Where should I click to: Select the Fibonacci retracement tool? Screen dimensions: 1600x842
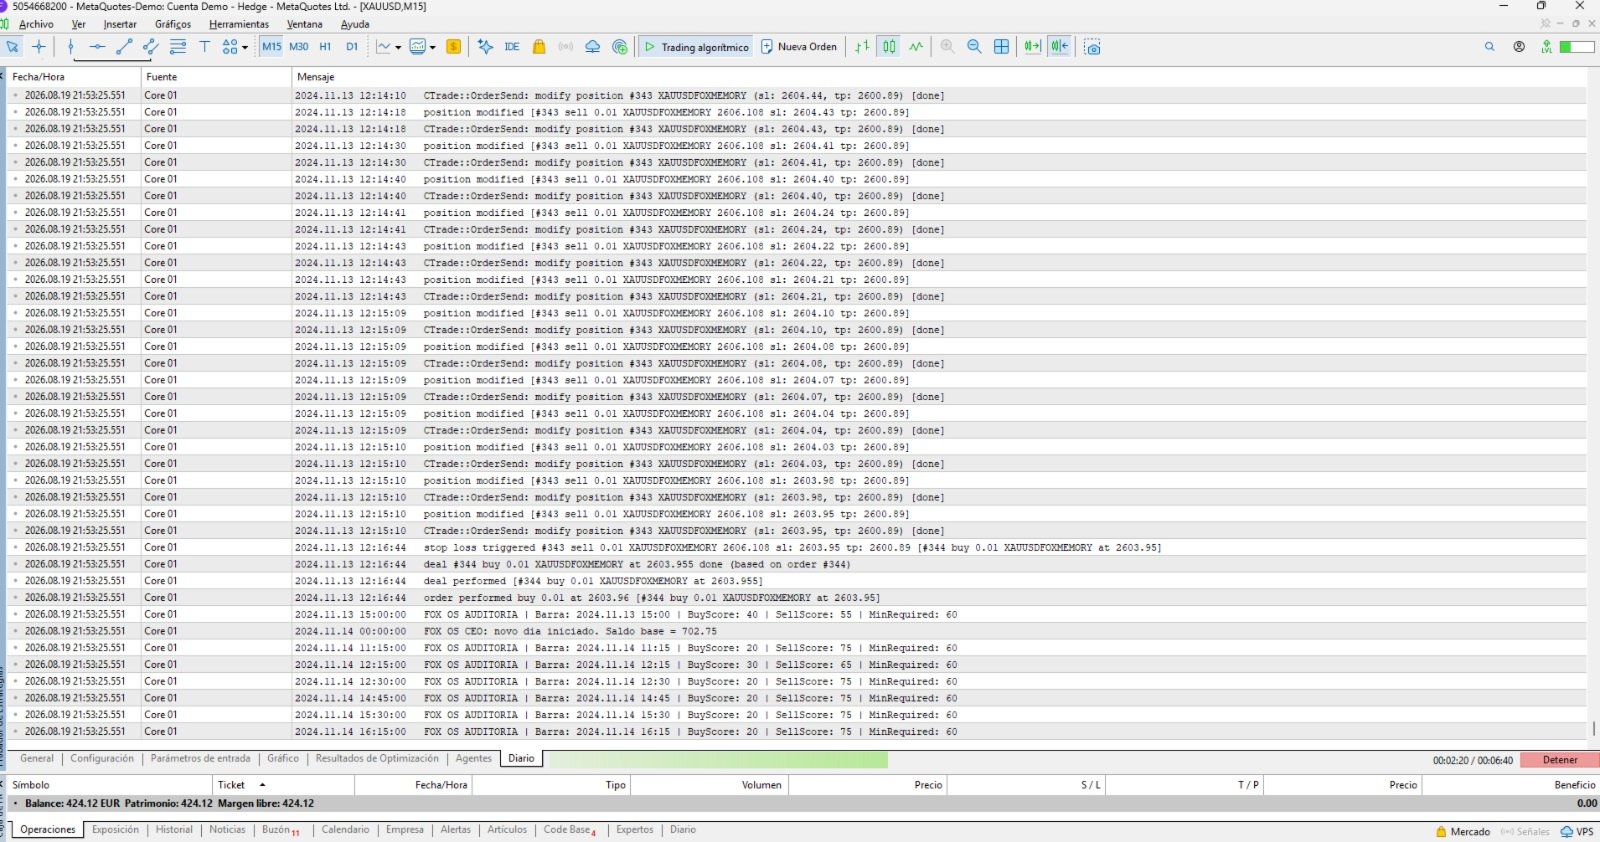click(178, 46)
